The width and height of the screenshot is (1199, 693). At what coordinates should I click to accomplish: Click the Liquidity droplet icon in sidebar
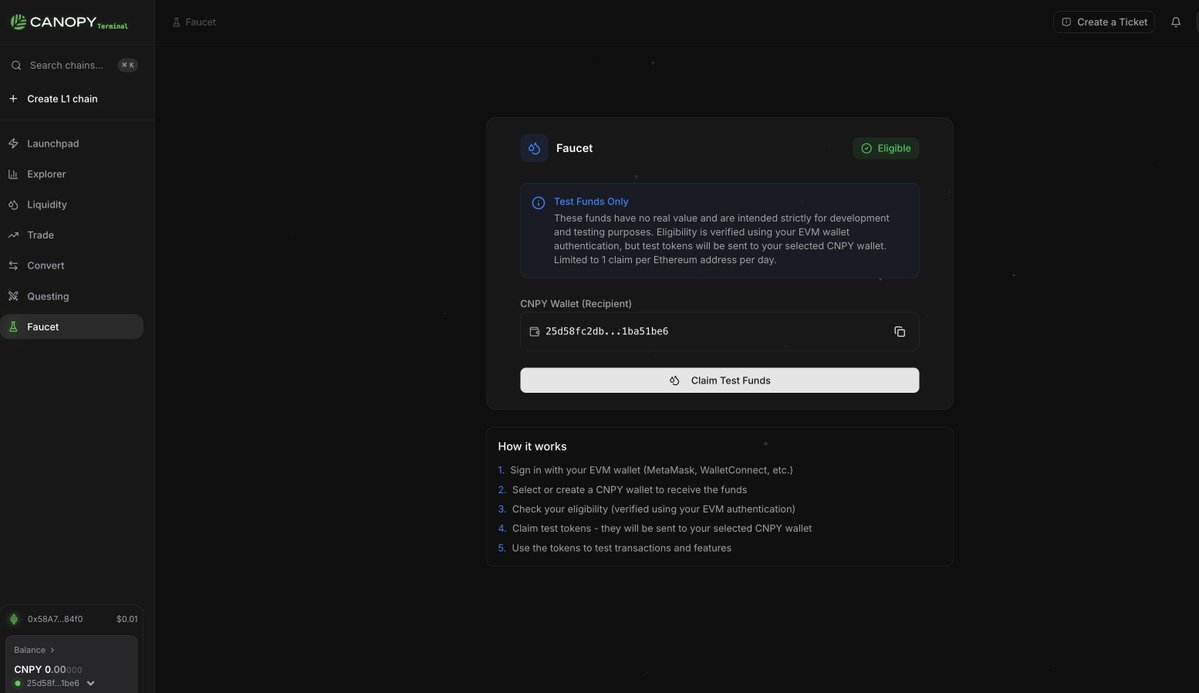coord(13,205)
